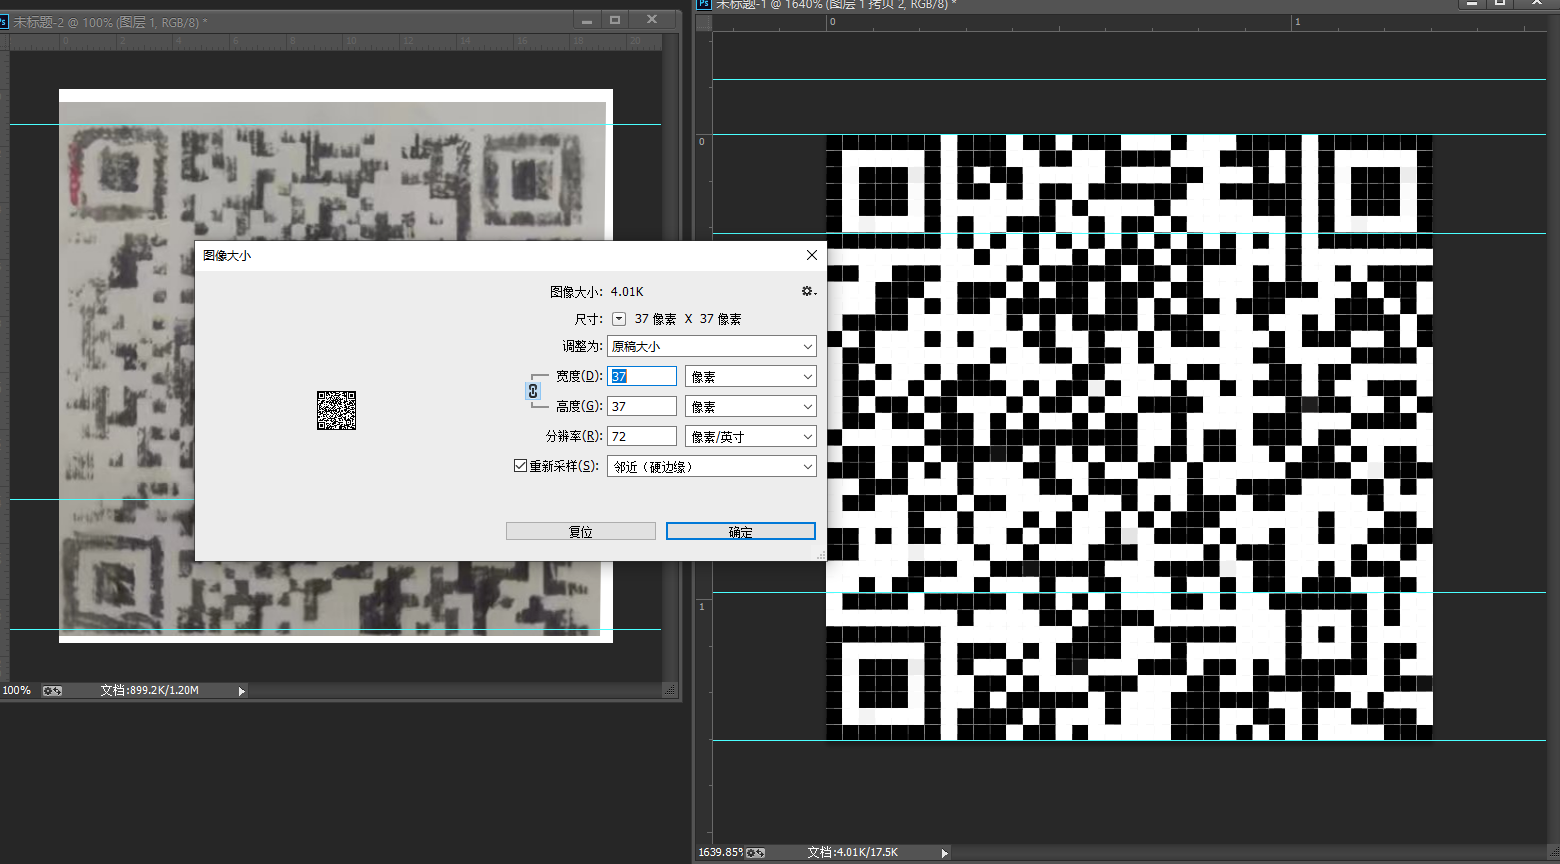Click the 宽度 width input field

(642, 376)
